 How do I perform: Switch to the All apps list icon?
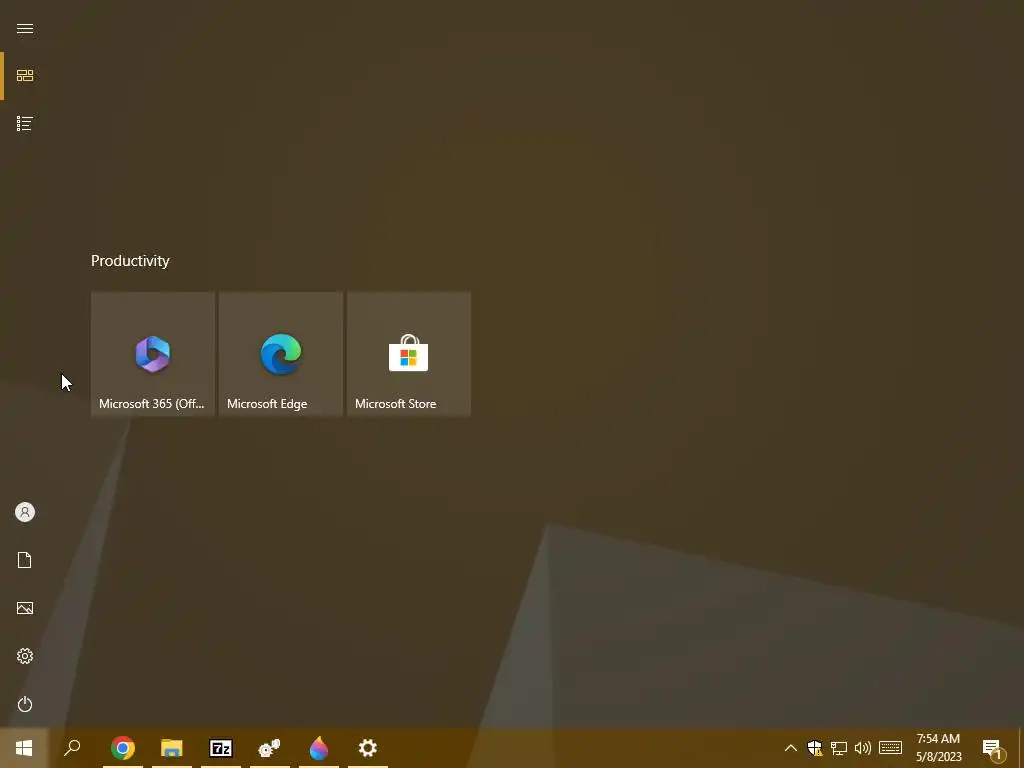pos(25,123)
